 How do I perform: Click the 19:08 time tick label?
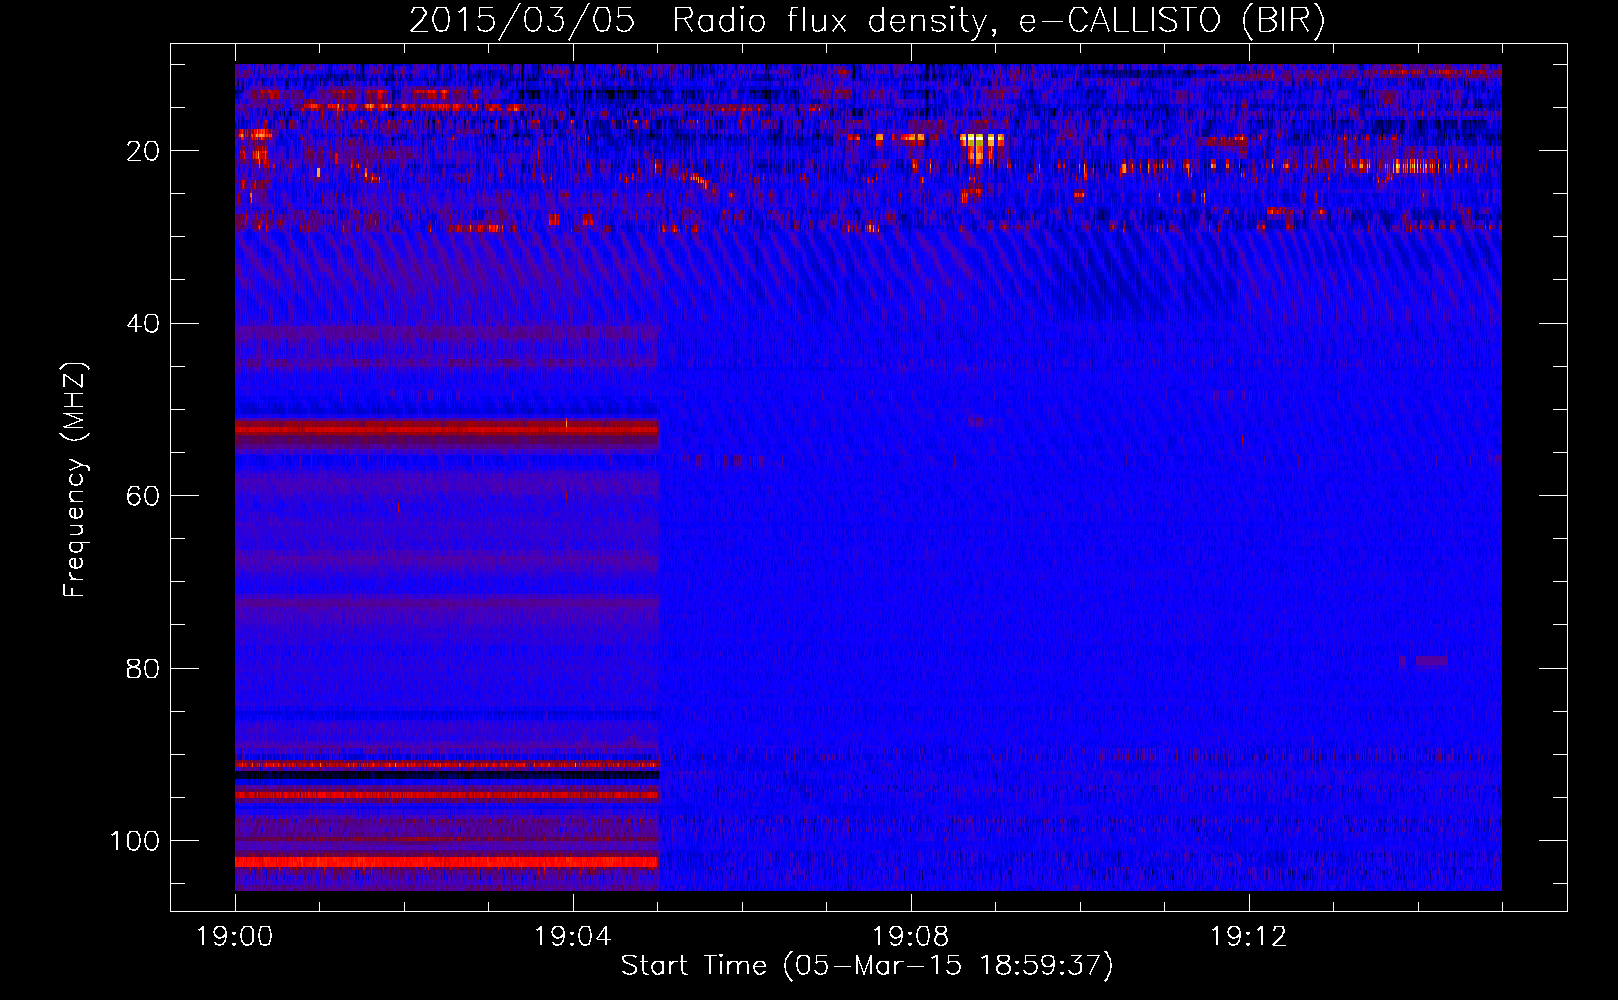[910, 937]
